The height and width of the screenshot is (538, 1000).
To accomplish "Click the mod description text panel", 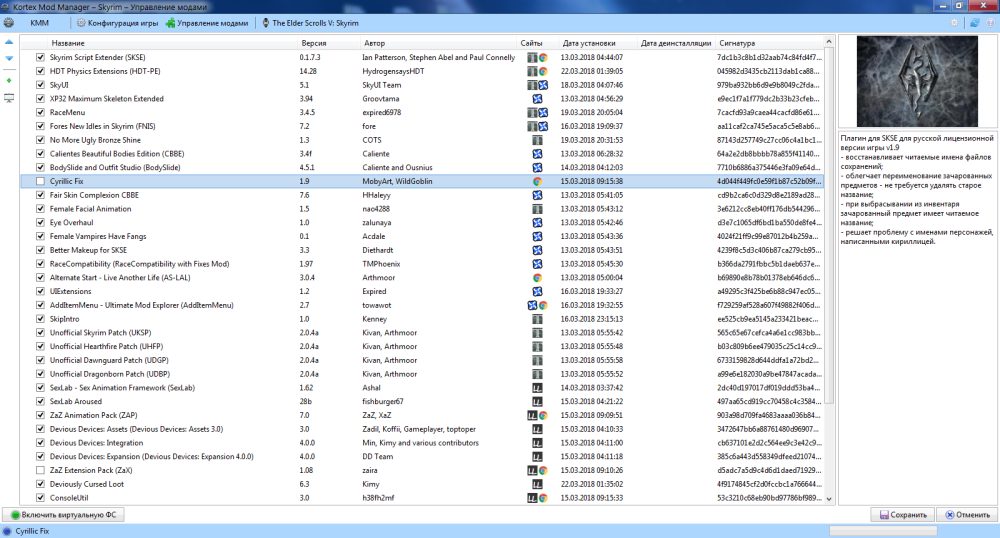I will point(917,319).
